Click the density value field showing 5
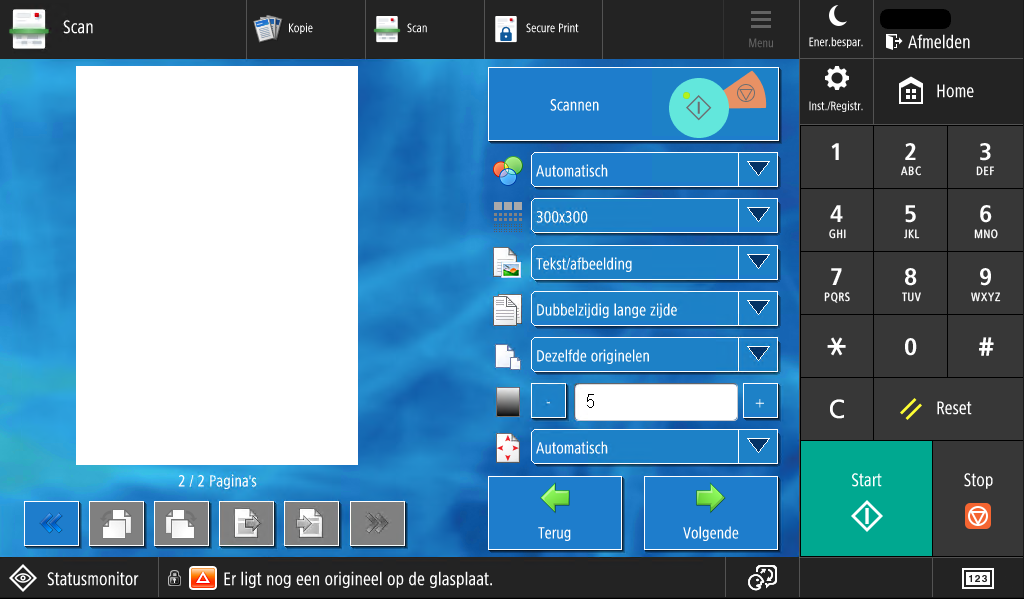The width and height of the screenshot is (1024, 599). click(x=656, y=401)
